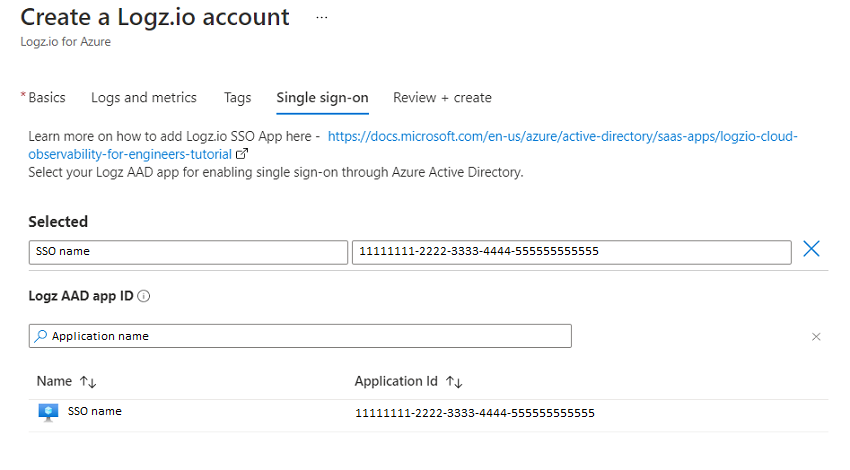
Task: Click the selected application ID field
Action: pyautogui.click(x=572, y=251)
